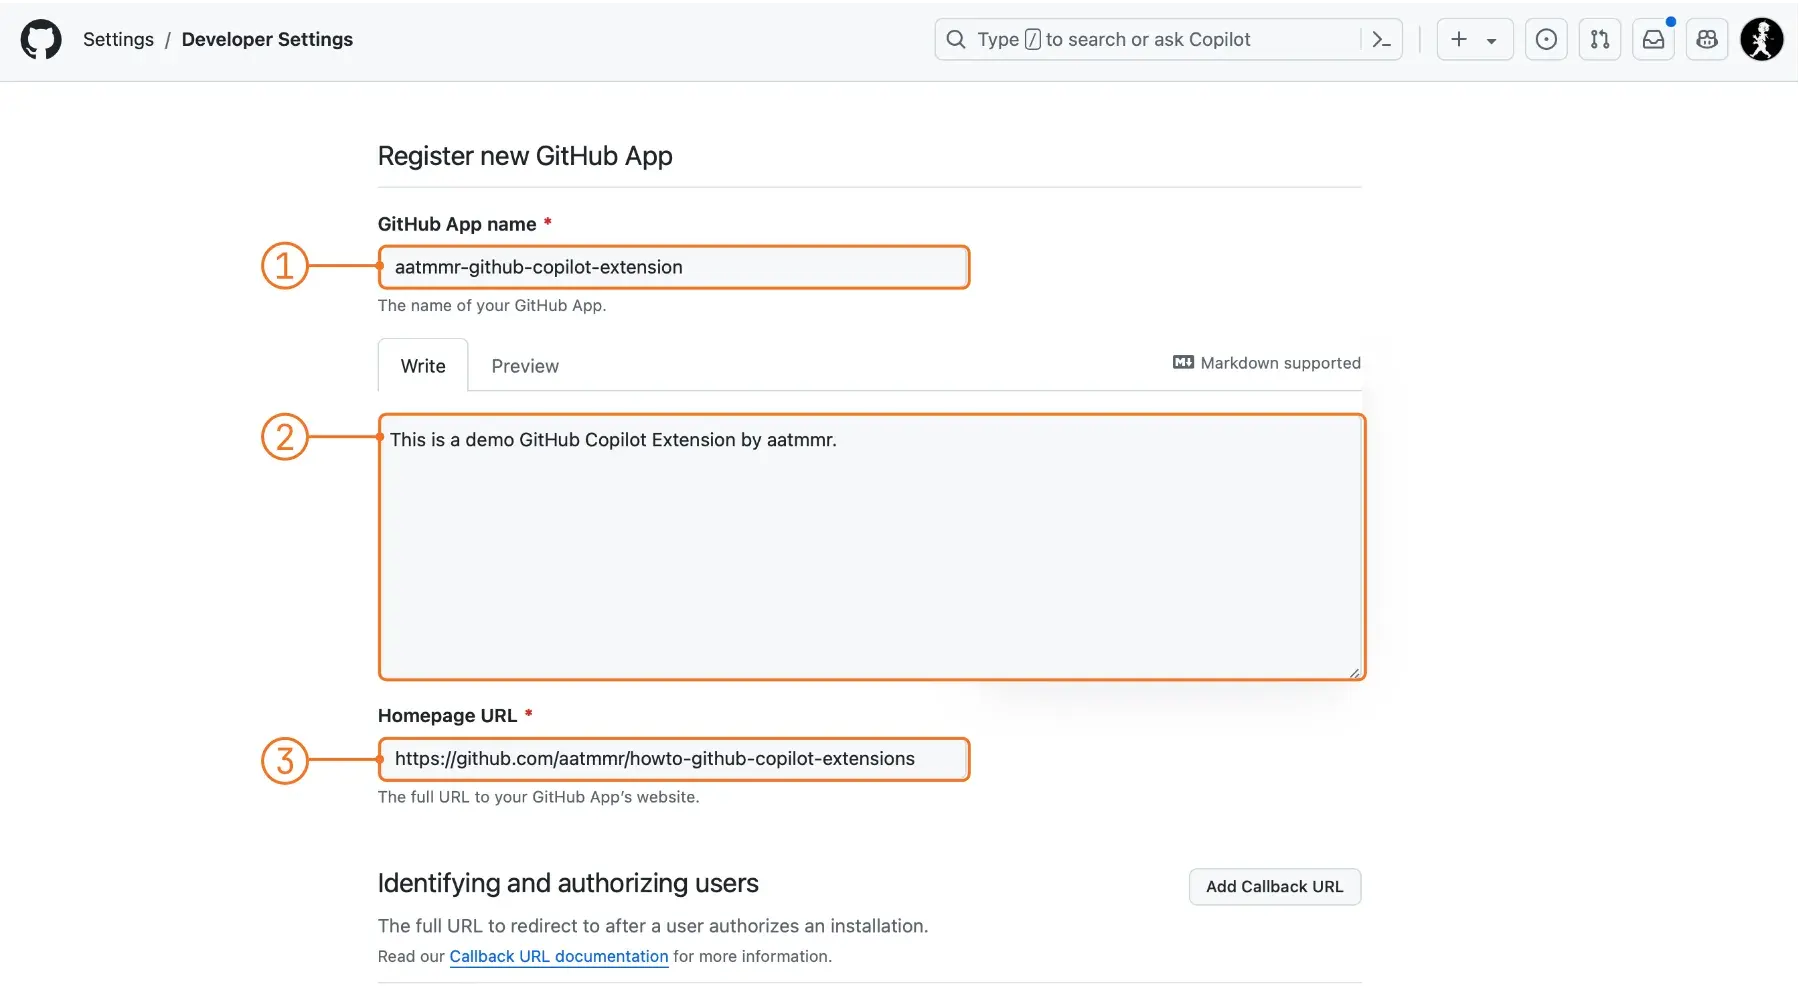Click Add Callback URL button

[1274, 887]
